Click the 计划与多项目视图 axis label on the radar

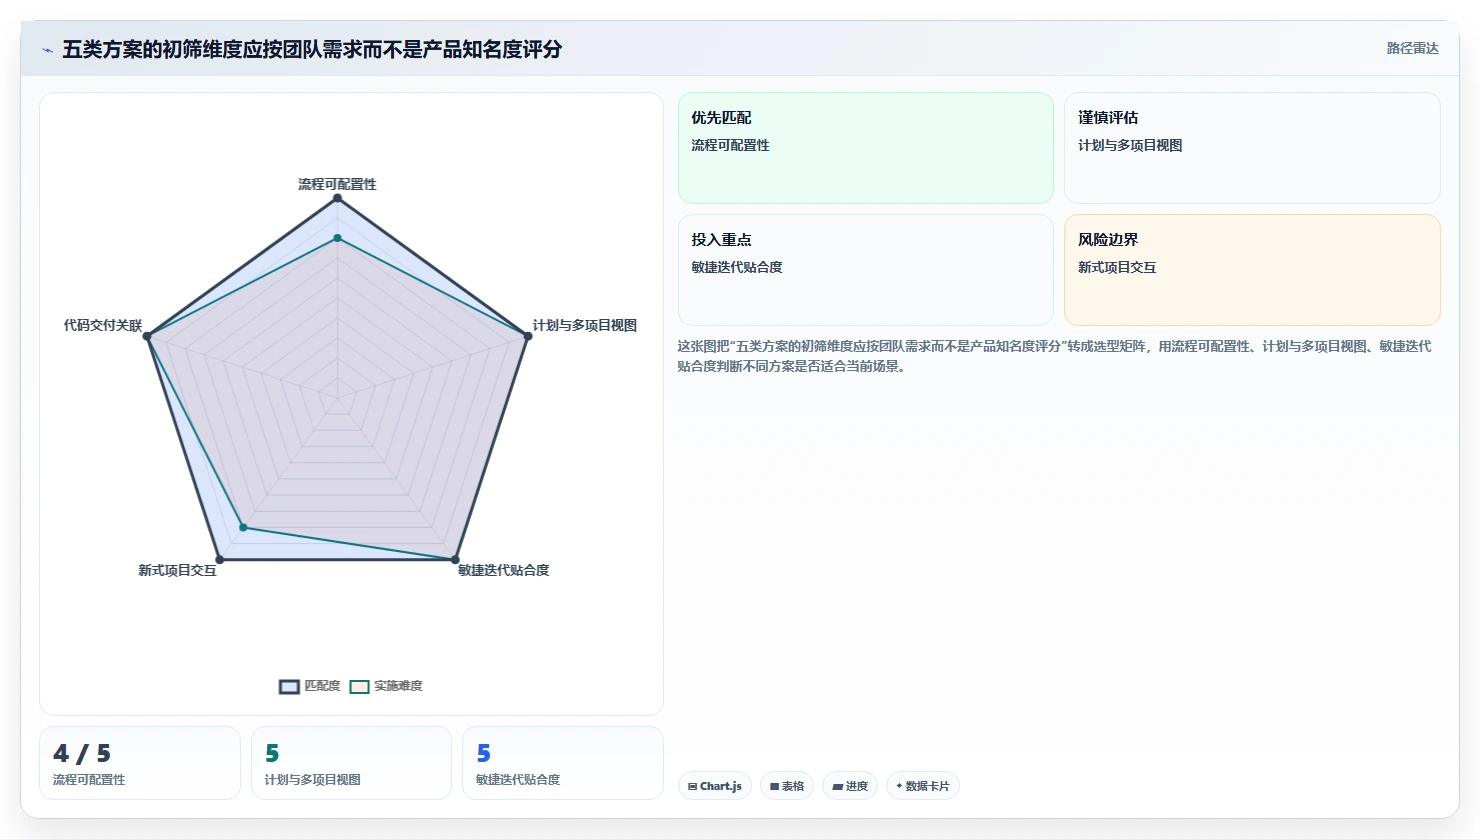click(x=585, y=325)
